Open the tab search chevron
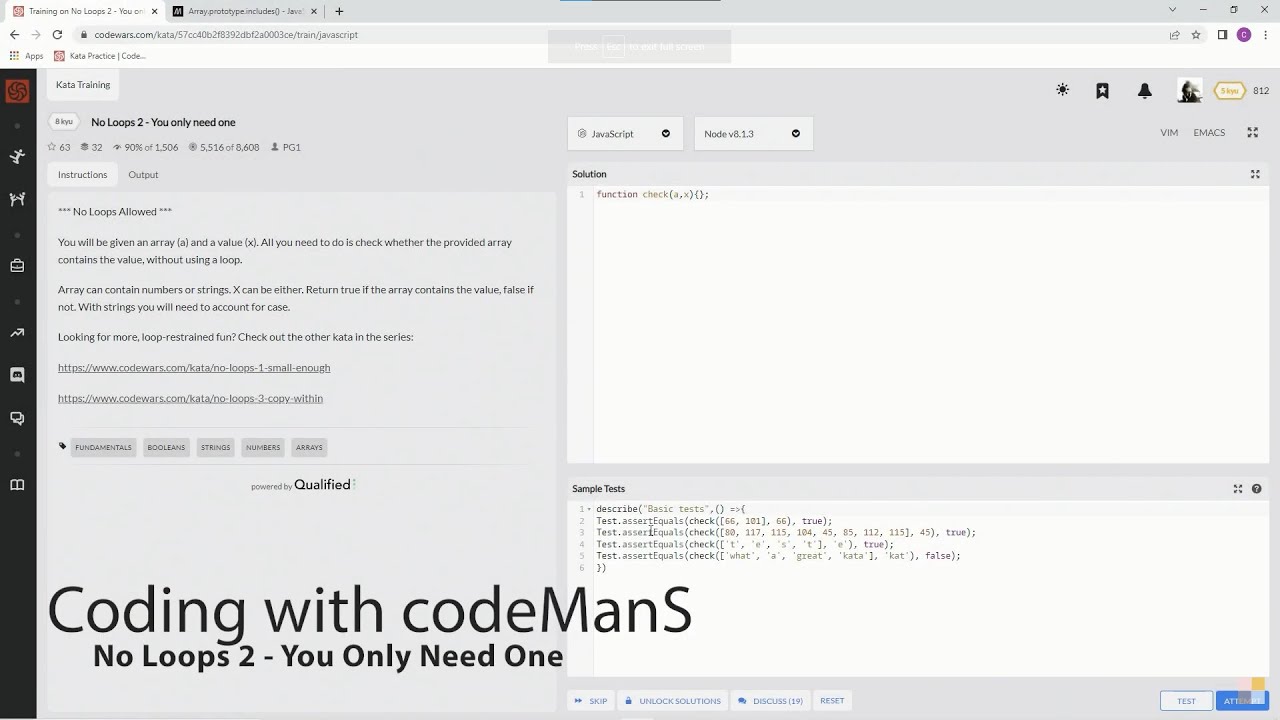Screen dimensions: 1280x720 [1173, 10]
